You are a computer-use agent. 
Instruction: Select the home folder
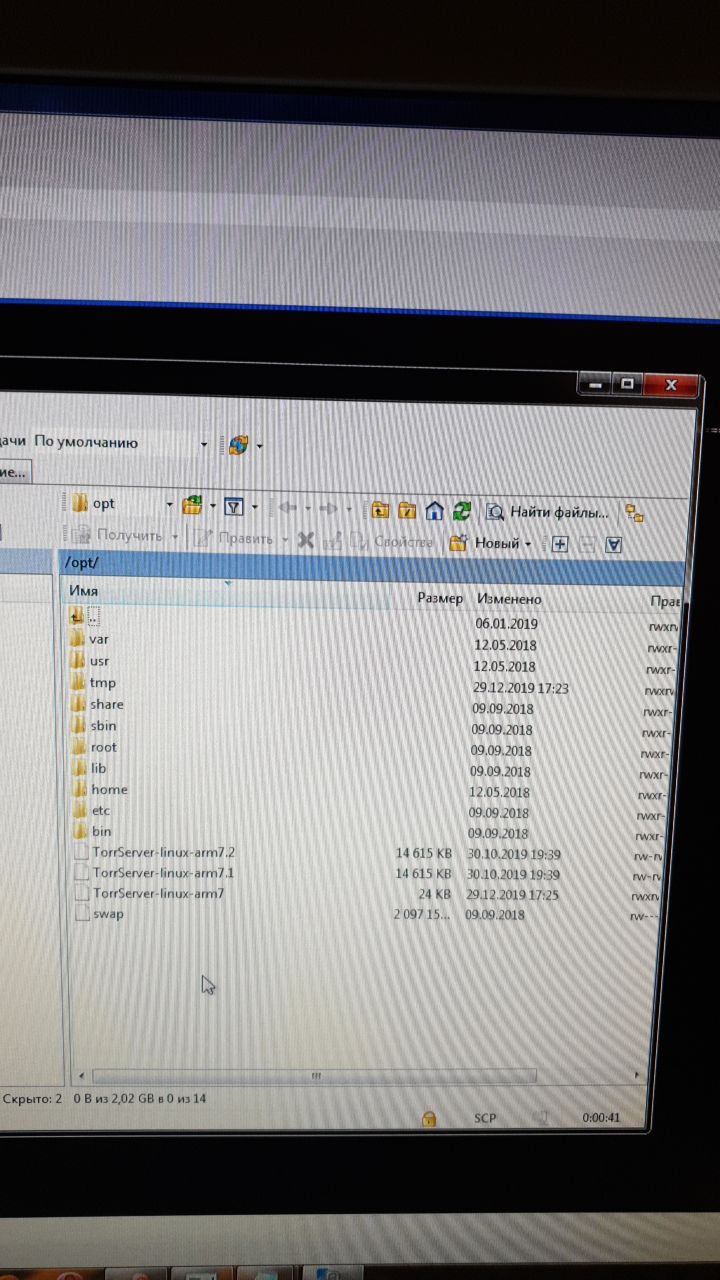pyautogui.click(x=109, y=789)
